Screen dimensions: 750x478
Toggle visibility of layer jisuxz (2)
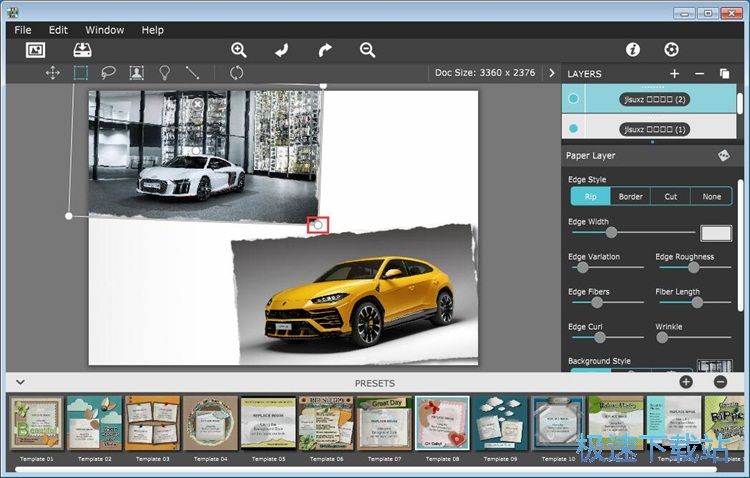point(573,99)
